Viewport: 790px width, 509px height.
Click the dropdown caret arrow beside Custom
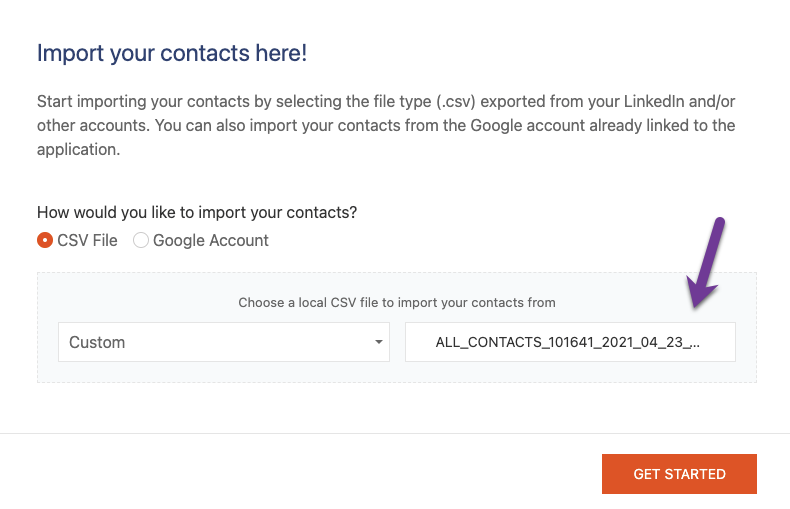click(x=379, y=342)
